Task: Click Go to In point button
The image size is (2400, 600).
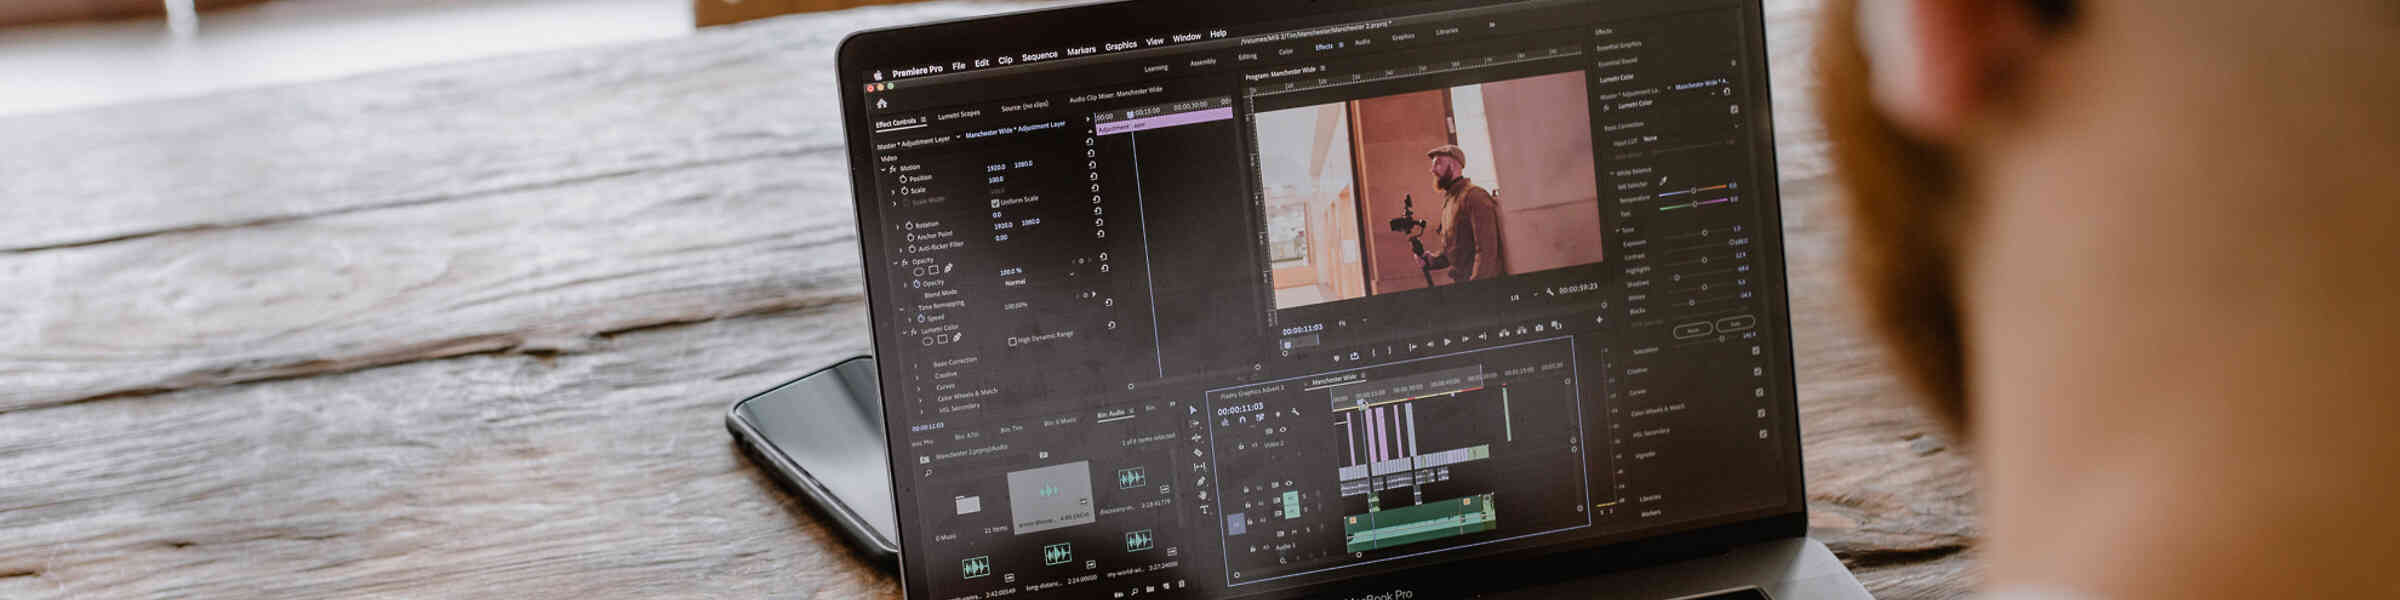Action: tap(1412, 346)
